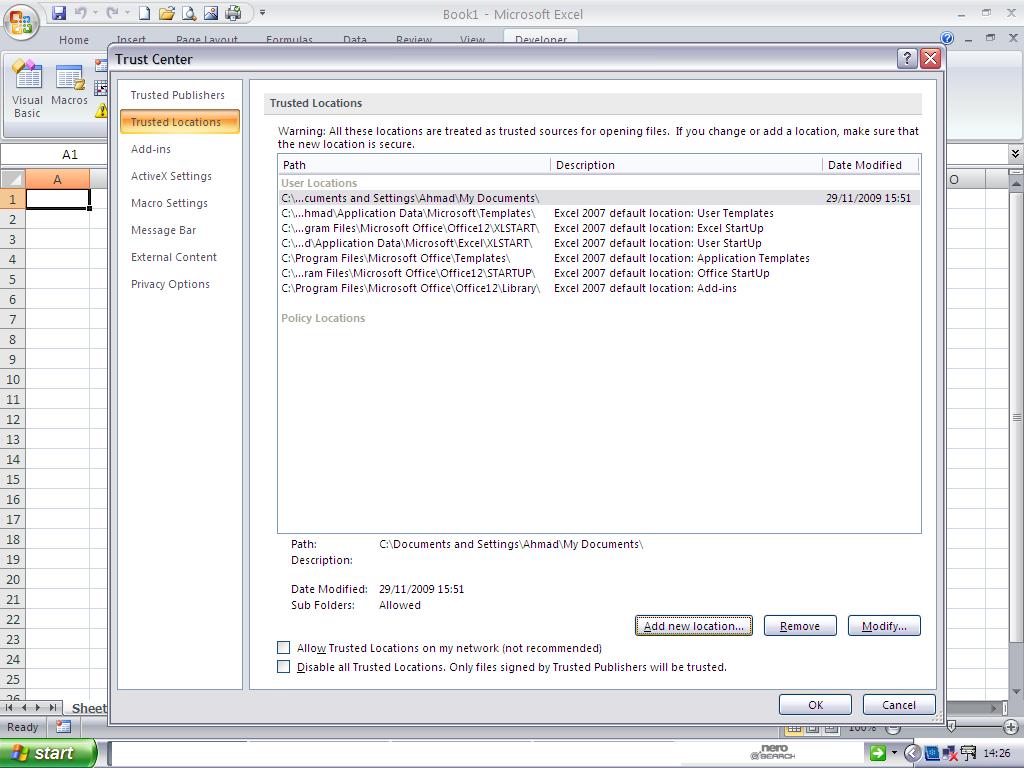Viewport: 1024px width, 768px height.
Task: Click the picture icon in Quick Access toolbar
Action: [211, 12]
